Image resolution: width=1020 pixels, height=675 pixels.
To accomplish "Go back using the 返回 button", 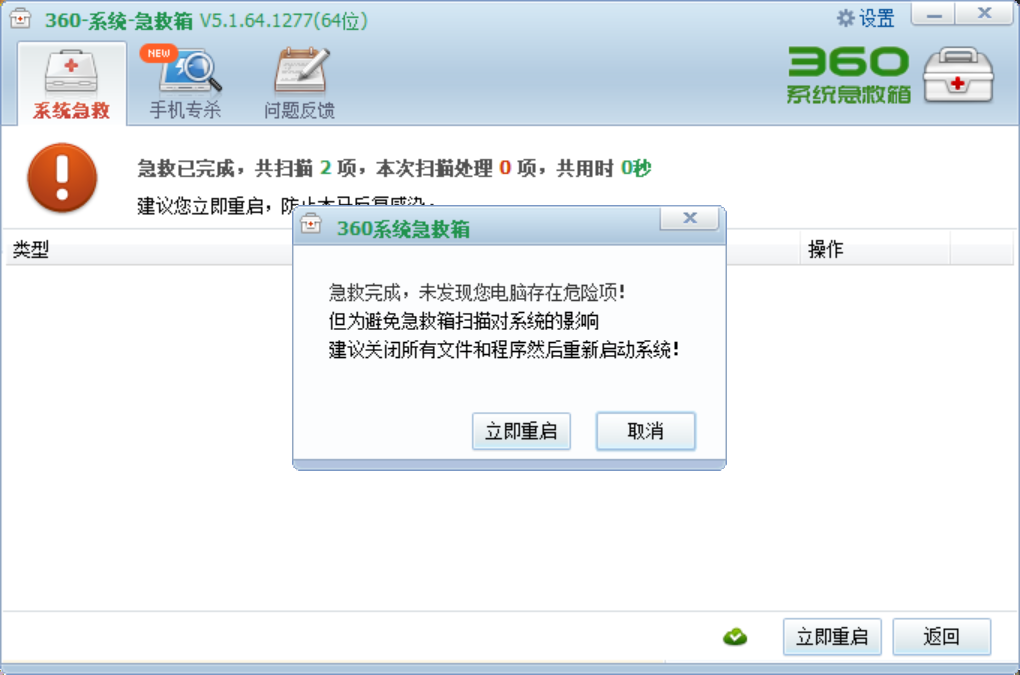I will [941, 637].
